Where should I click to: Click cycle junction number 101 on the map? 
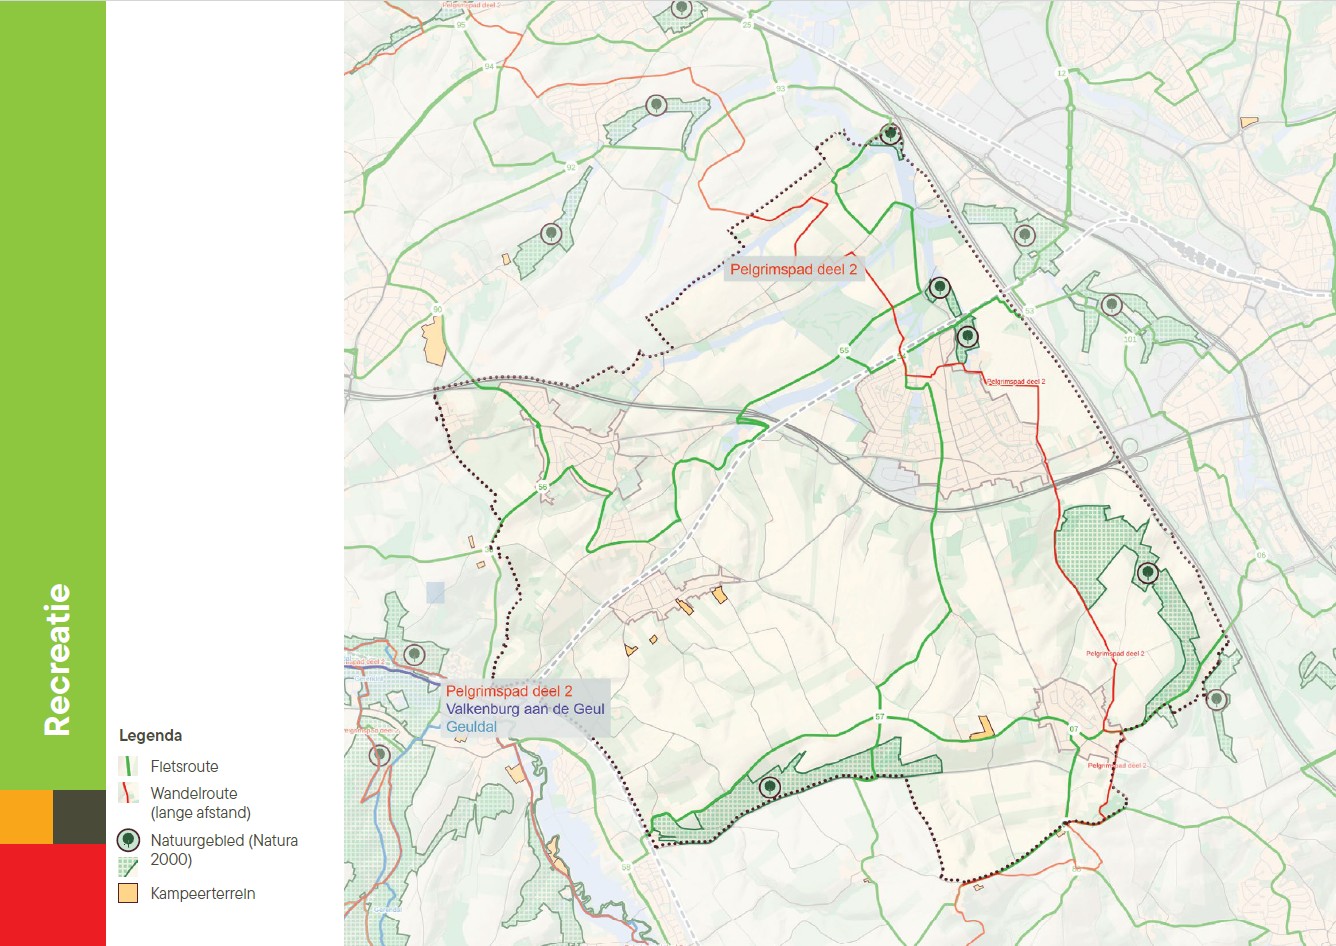pos(1130,339)
